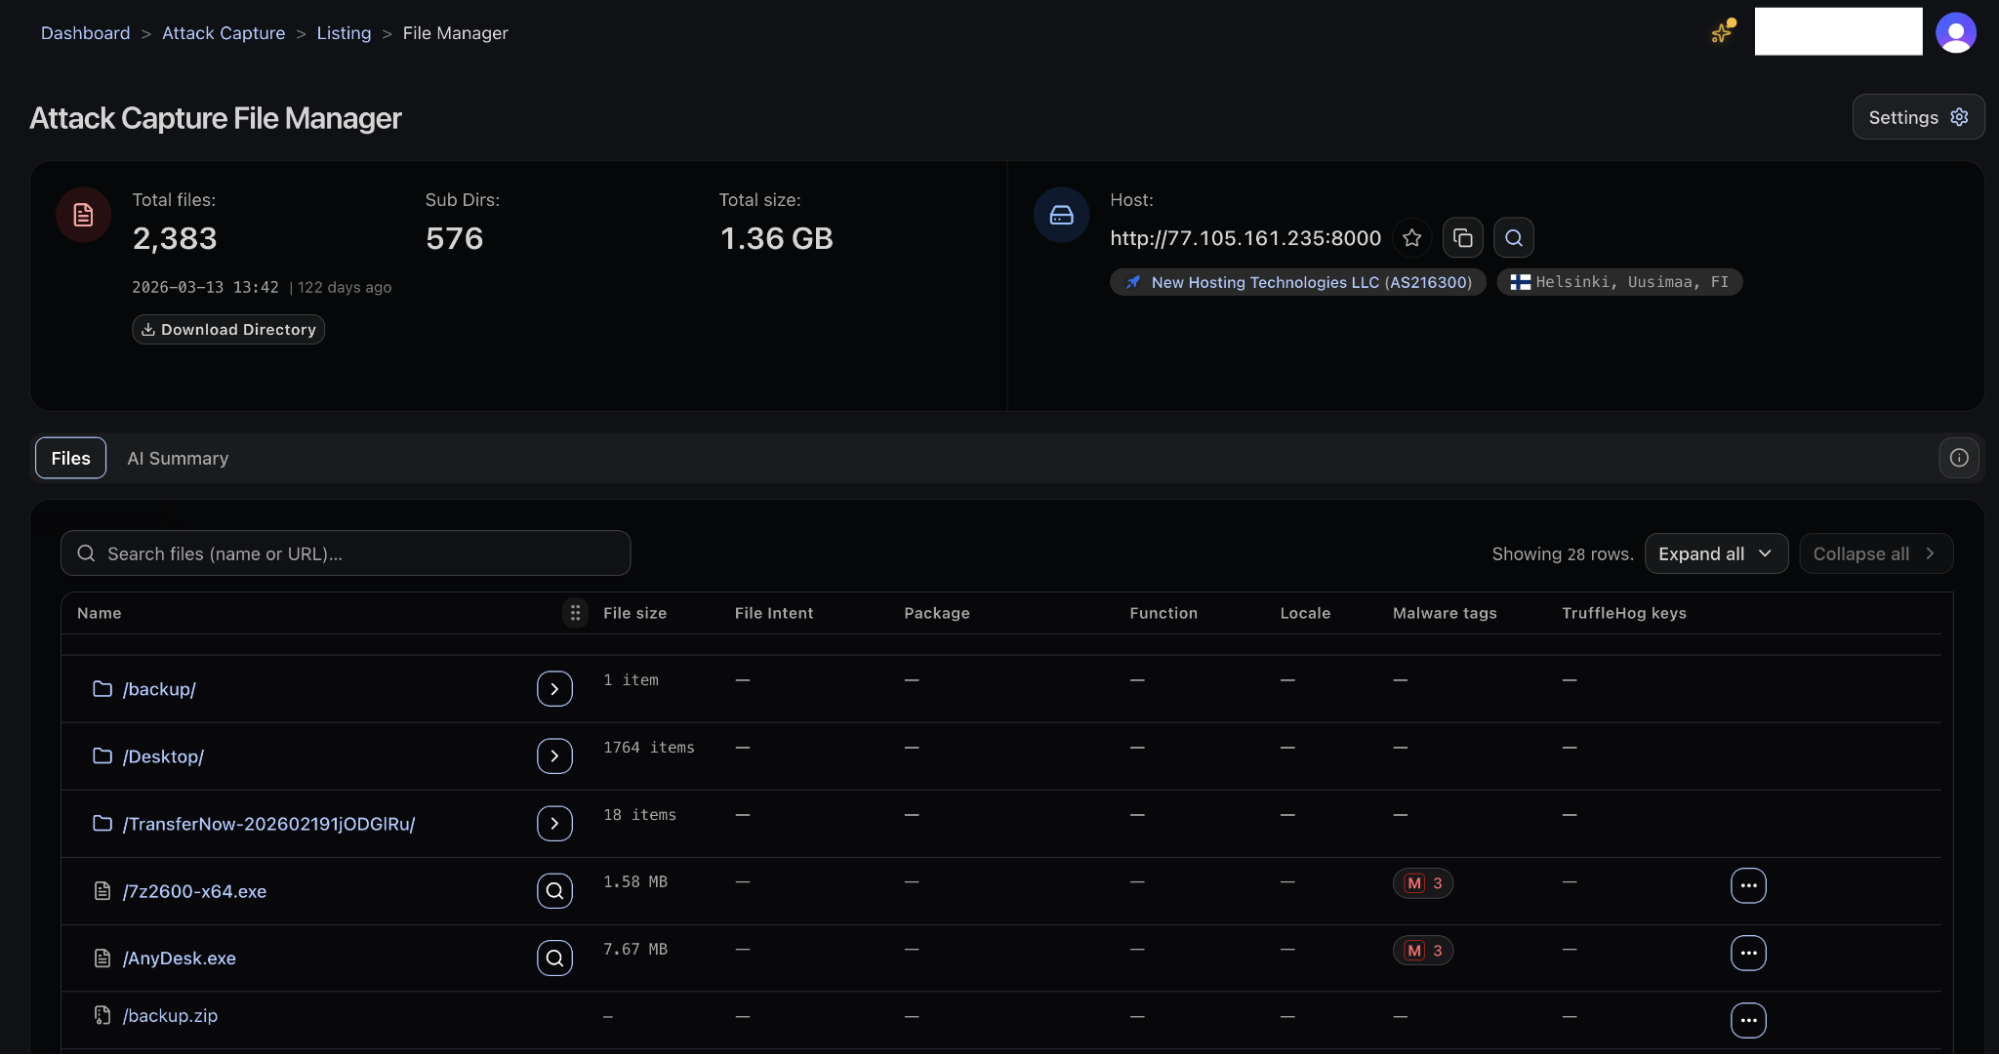Expand the /backup/ folder
1999x1055 pixels.
(554, 689)
